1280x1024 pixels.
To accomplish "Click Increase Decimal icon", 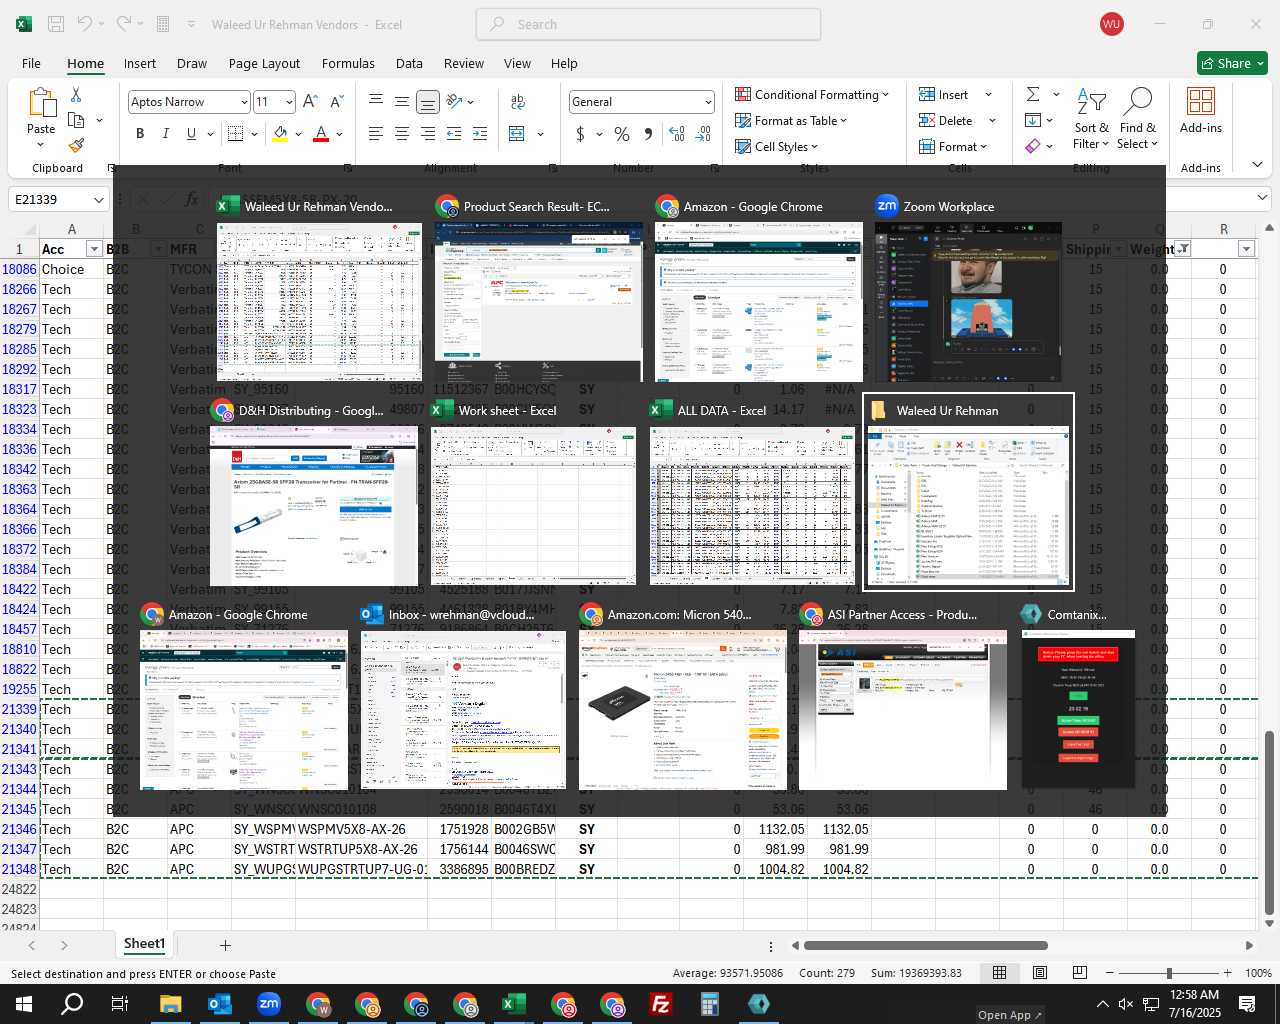I will pyautogui.click(x=677, y=134).
